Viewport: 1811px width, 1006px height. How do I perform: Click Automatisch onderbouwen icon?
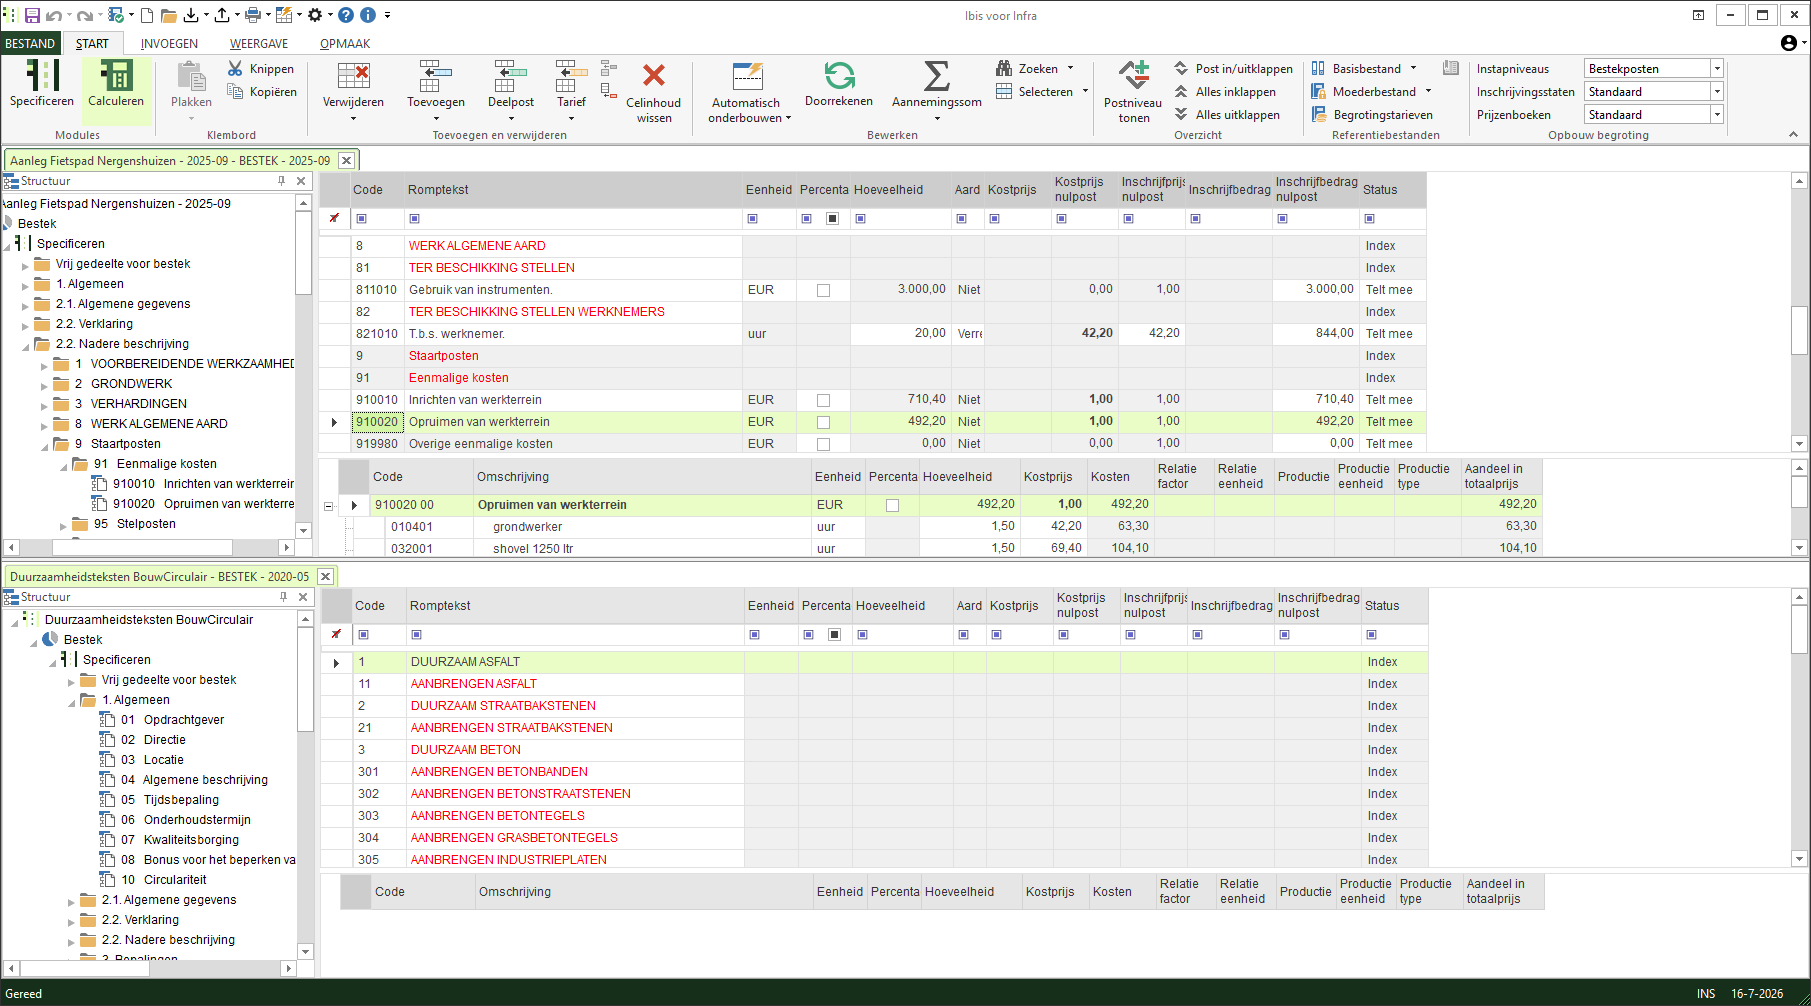747,76
